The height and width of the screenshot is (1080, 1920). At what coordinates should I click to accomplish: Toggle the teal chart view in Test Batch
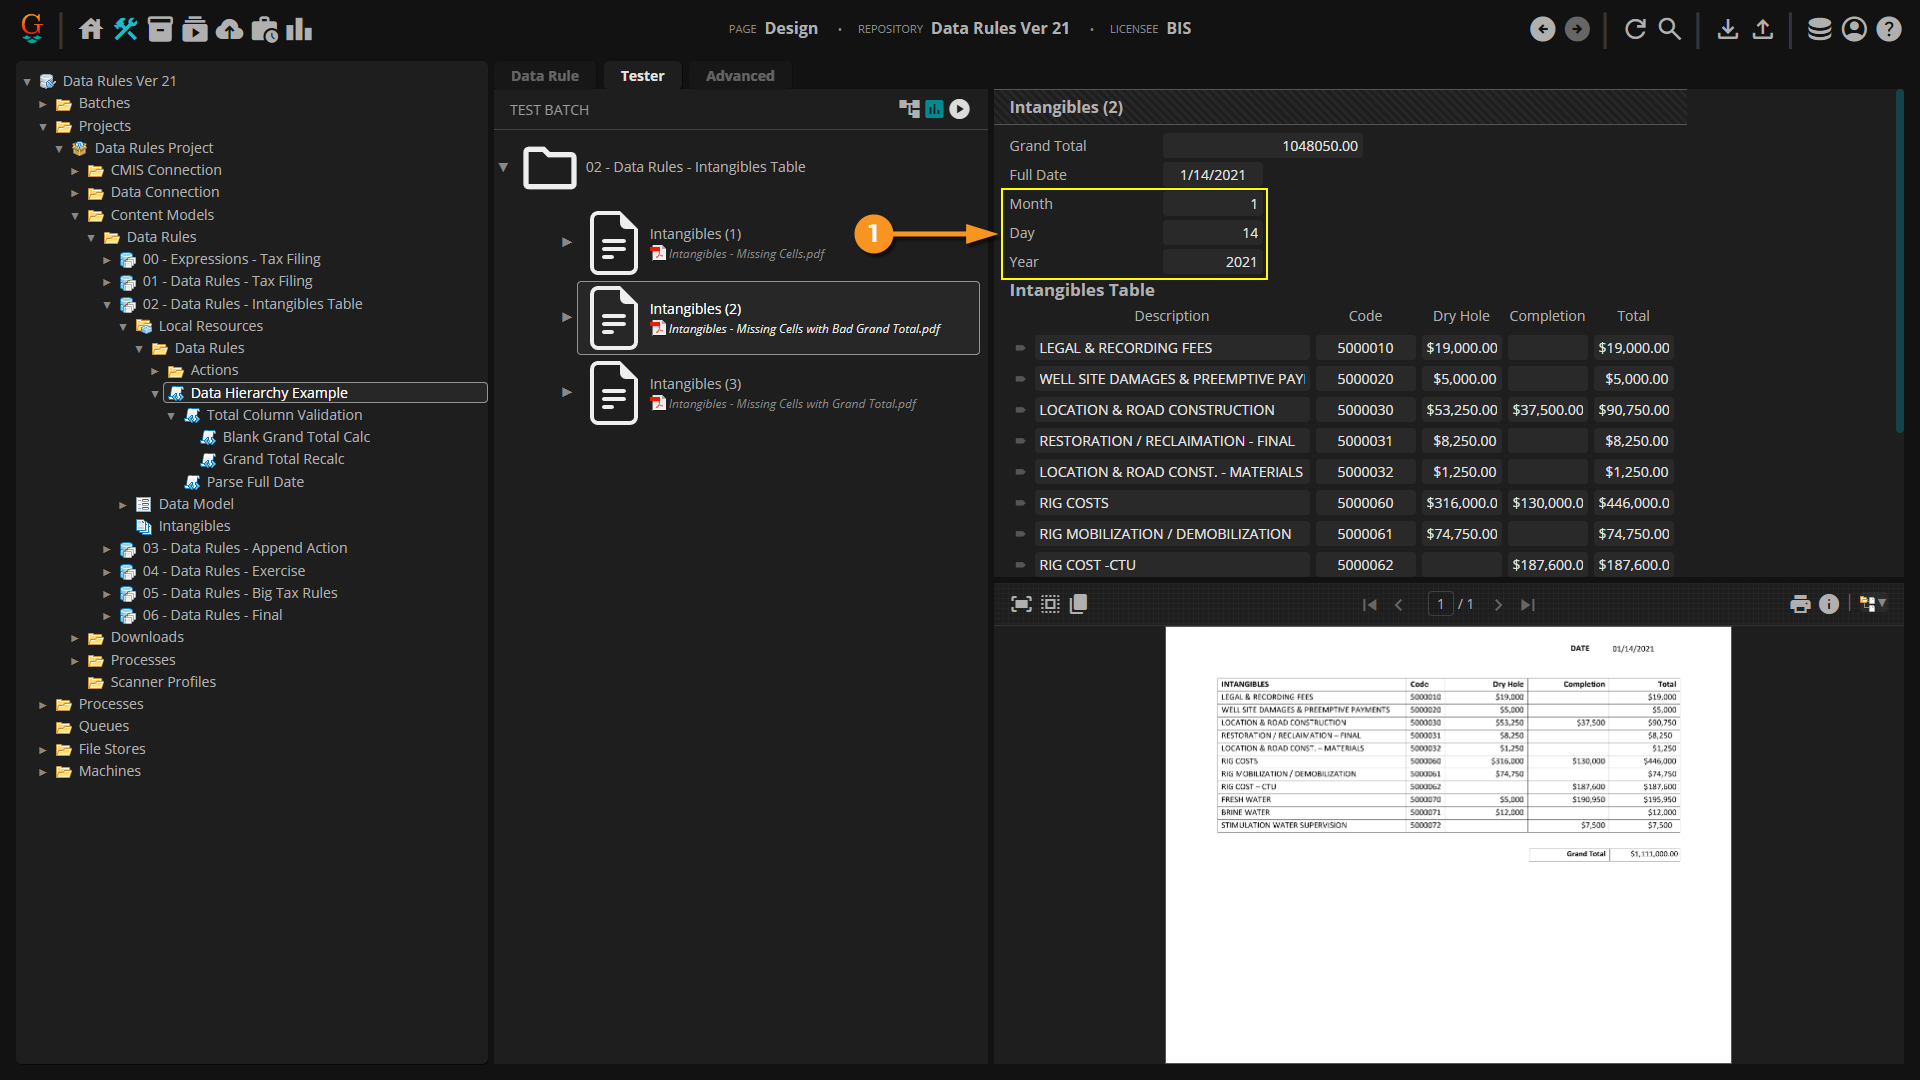[934, 109]
